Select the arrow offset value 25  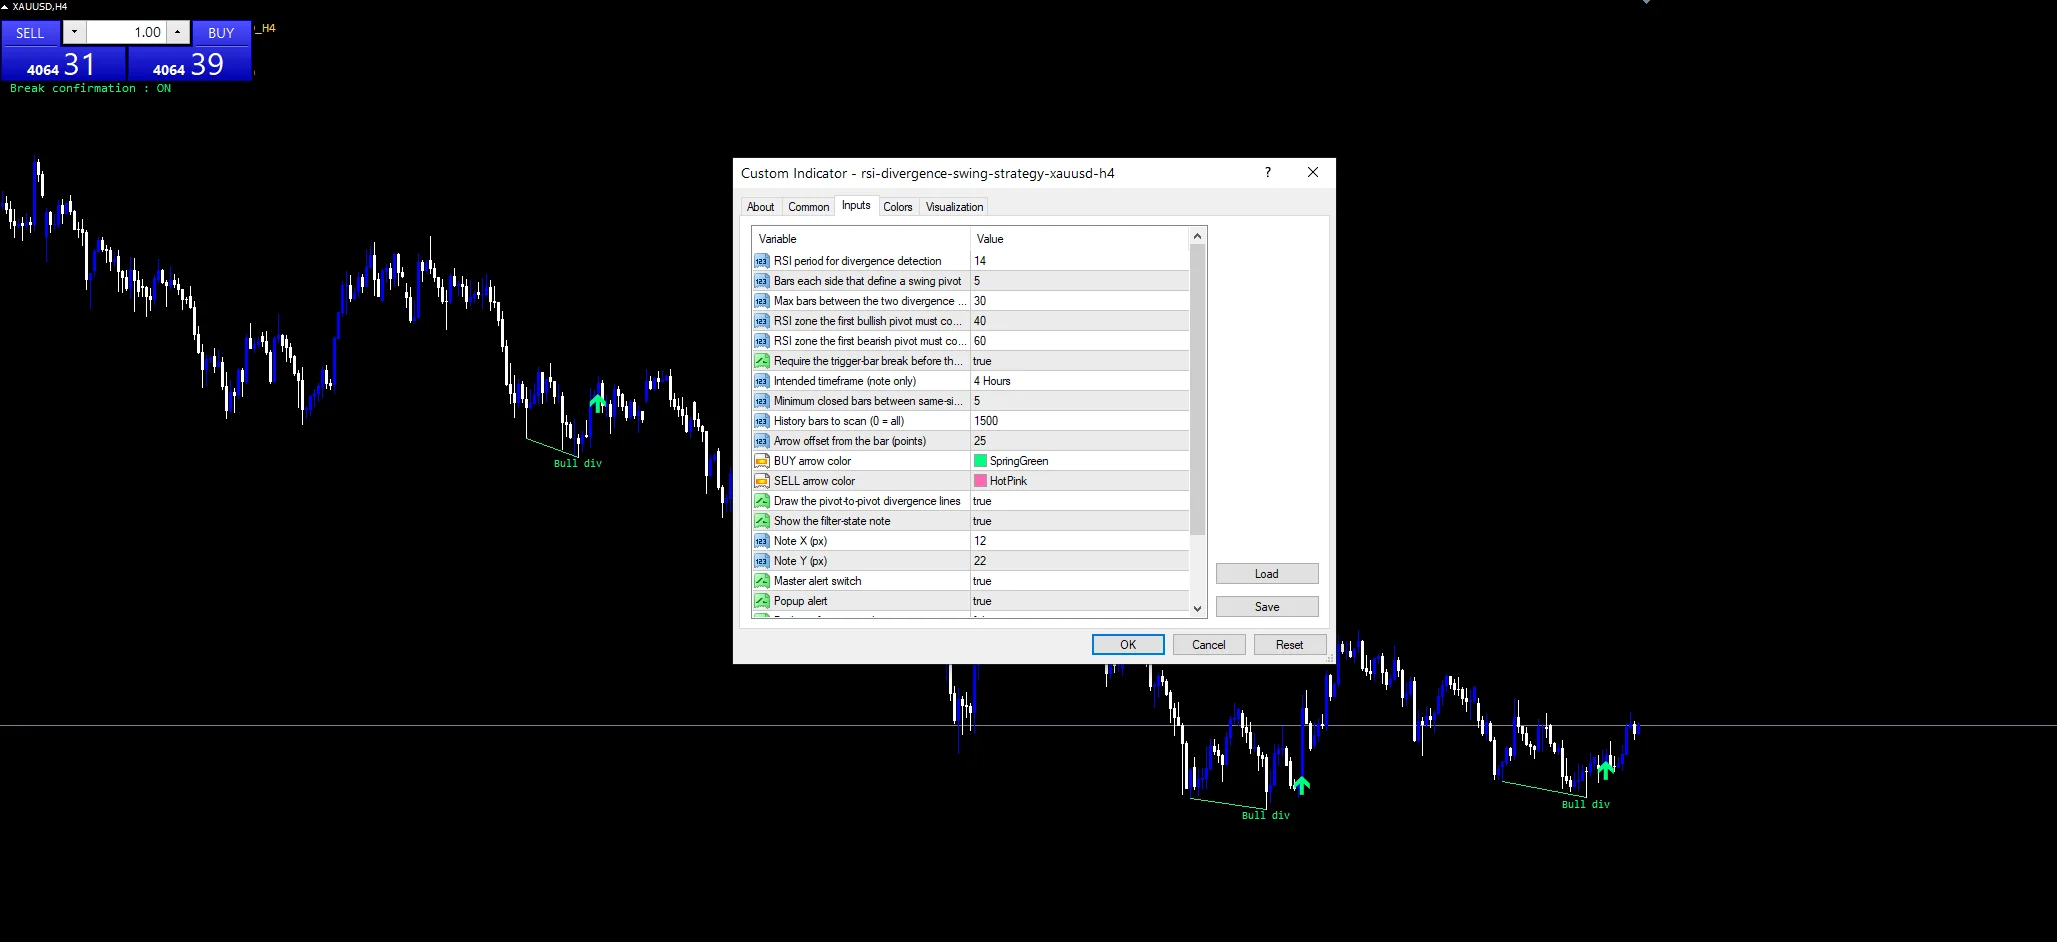[x=1080, y=441]
